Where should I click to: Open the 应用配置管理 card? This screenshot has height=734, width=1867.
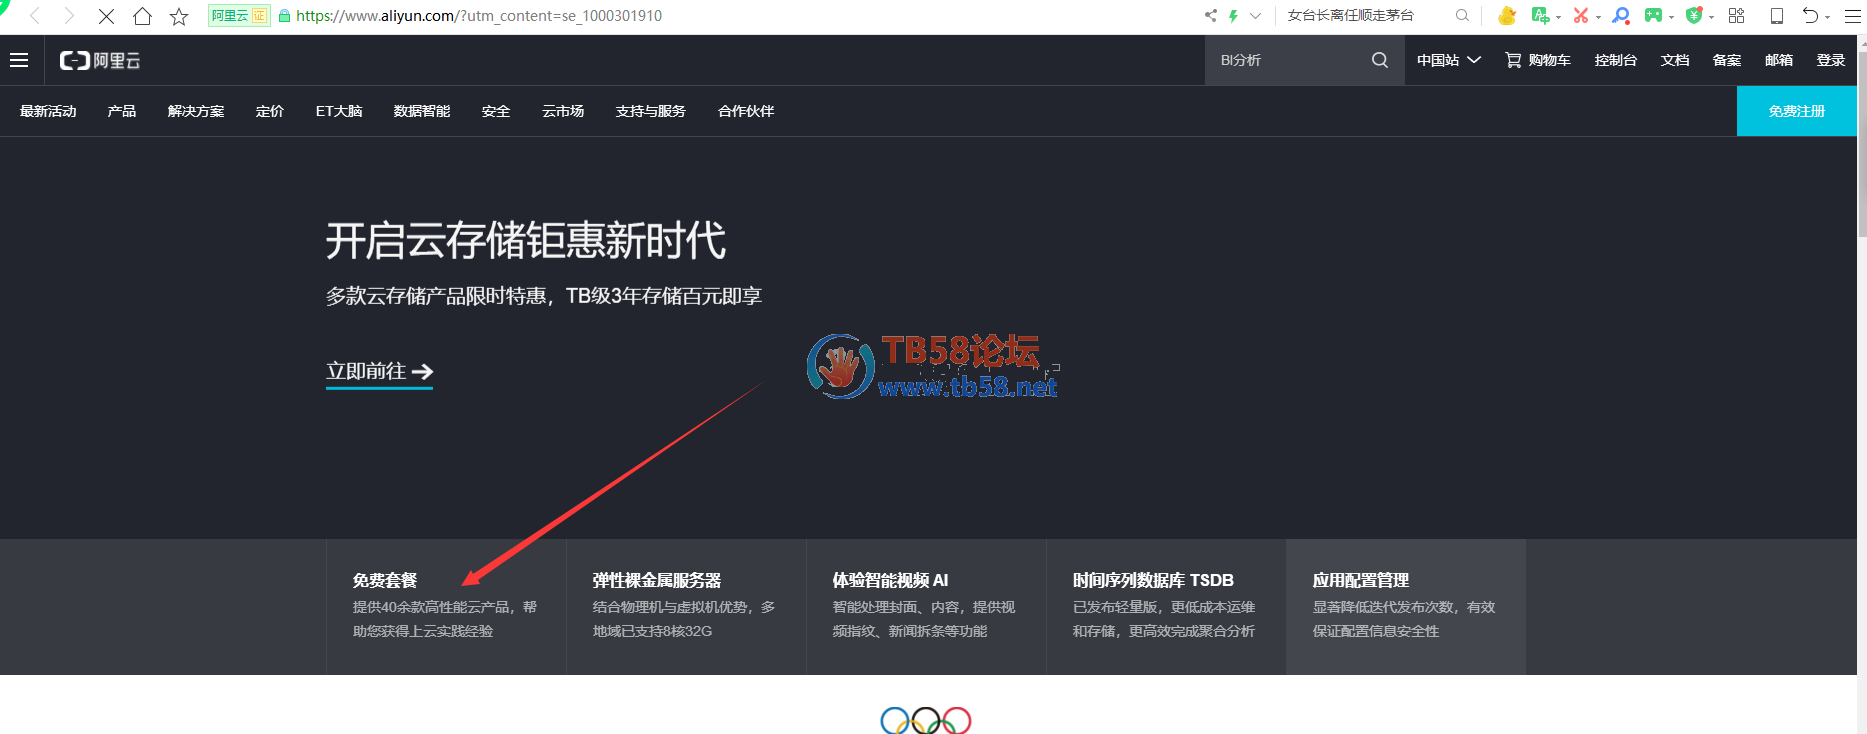(1406, 606)
